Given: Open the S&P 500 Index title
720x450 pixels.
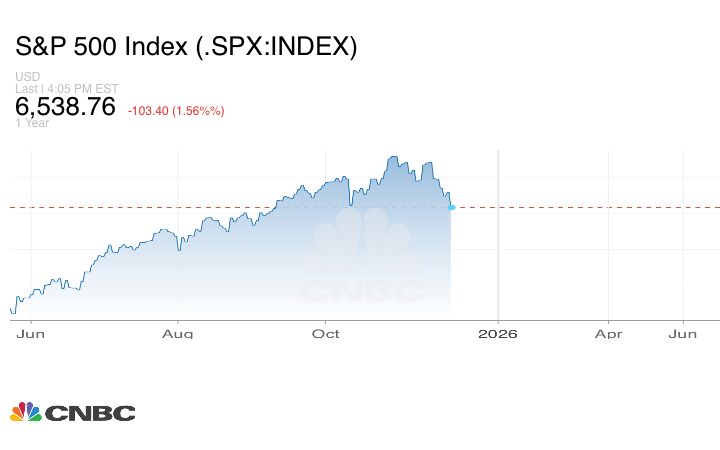Looking at the screenshot, I should click(186, 46).
